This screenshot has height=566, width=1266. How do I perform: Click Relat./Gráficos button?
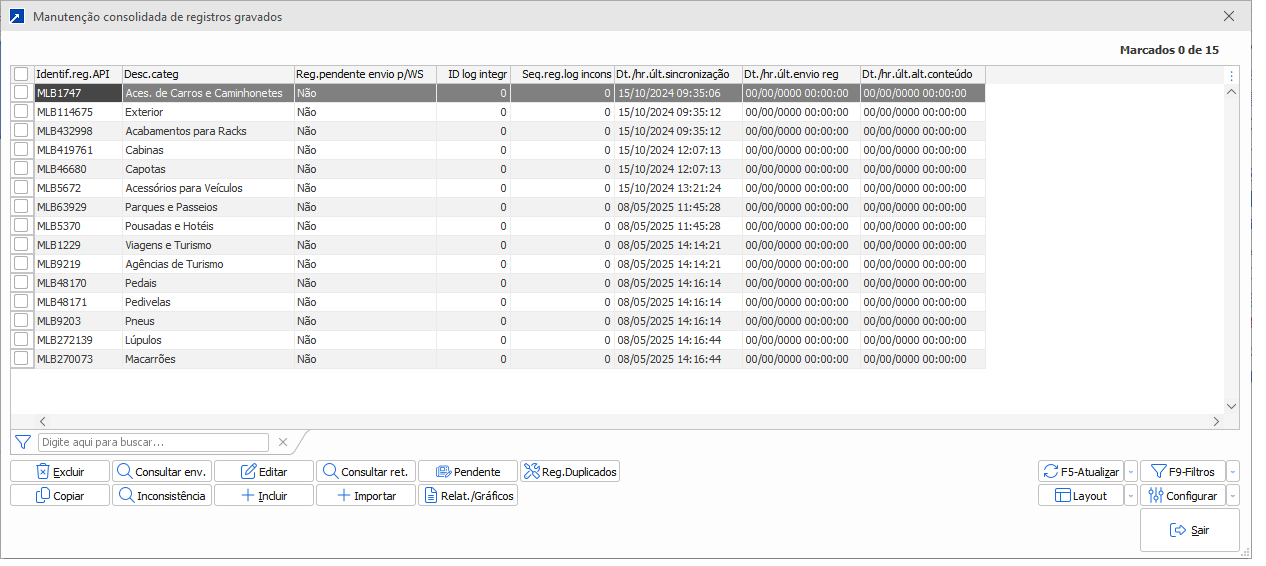[468, 495]
